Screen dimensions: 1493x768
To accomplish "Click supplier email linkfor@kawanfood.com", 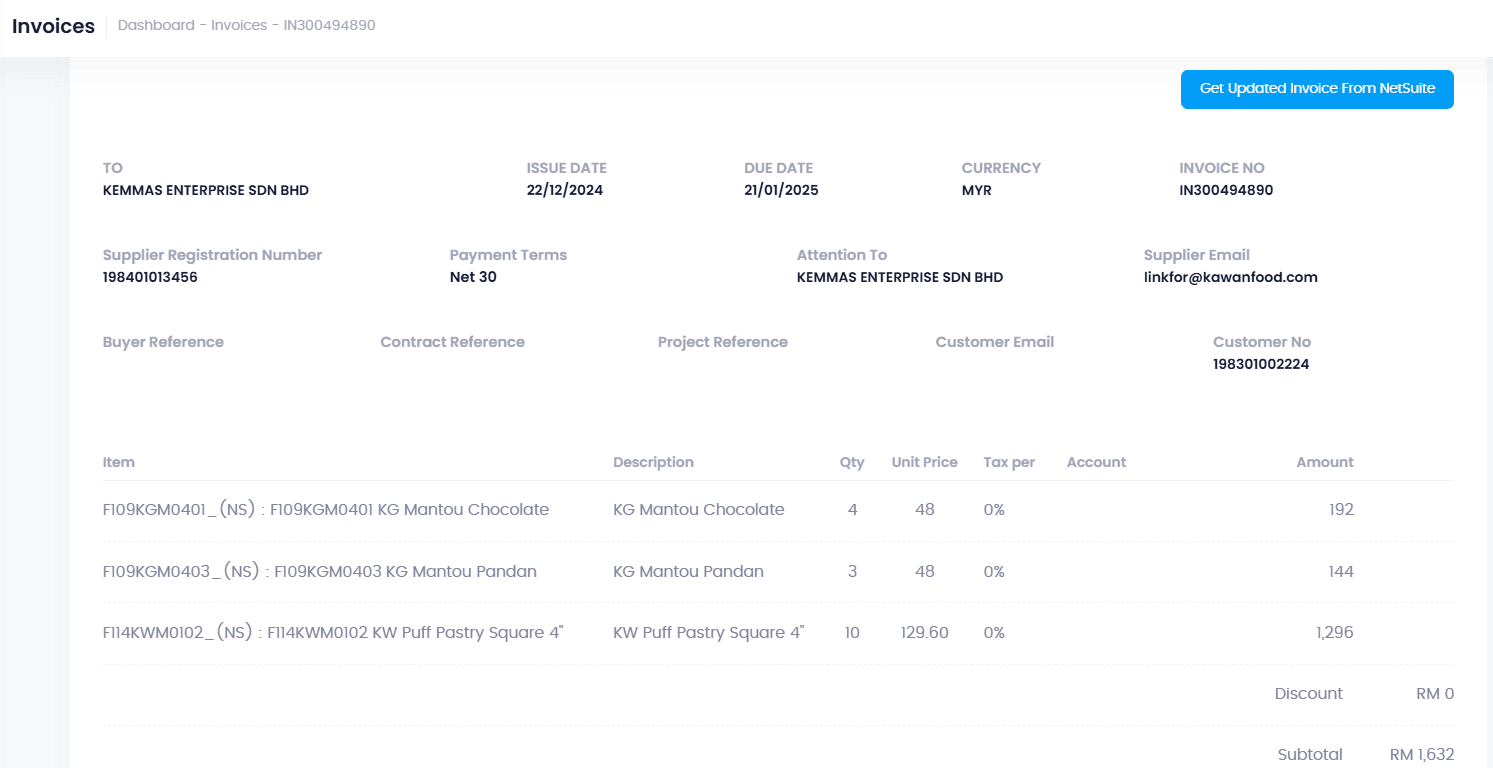I will coord(1230,277).
